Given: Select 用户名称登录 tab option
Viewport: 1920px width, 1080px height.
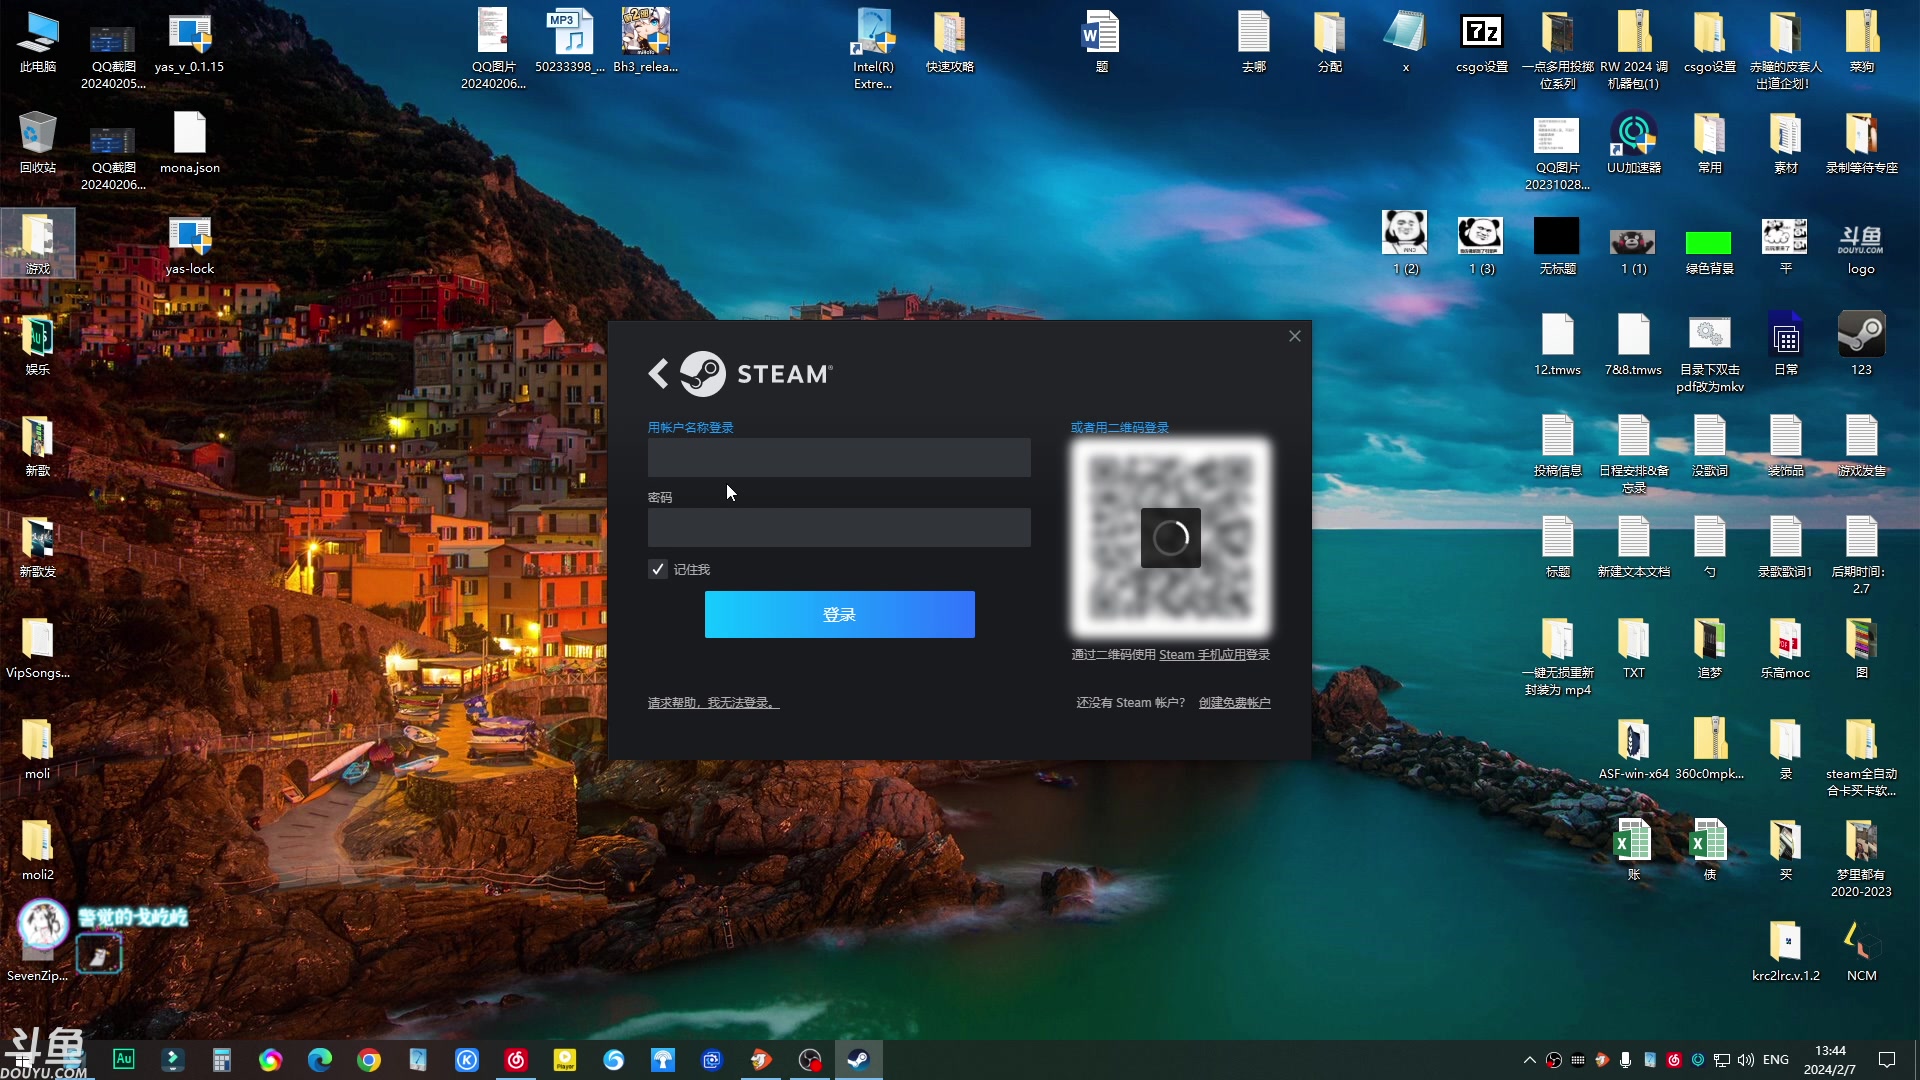Looking at the screenshot, I should [x=690, y=427].
